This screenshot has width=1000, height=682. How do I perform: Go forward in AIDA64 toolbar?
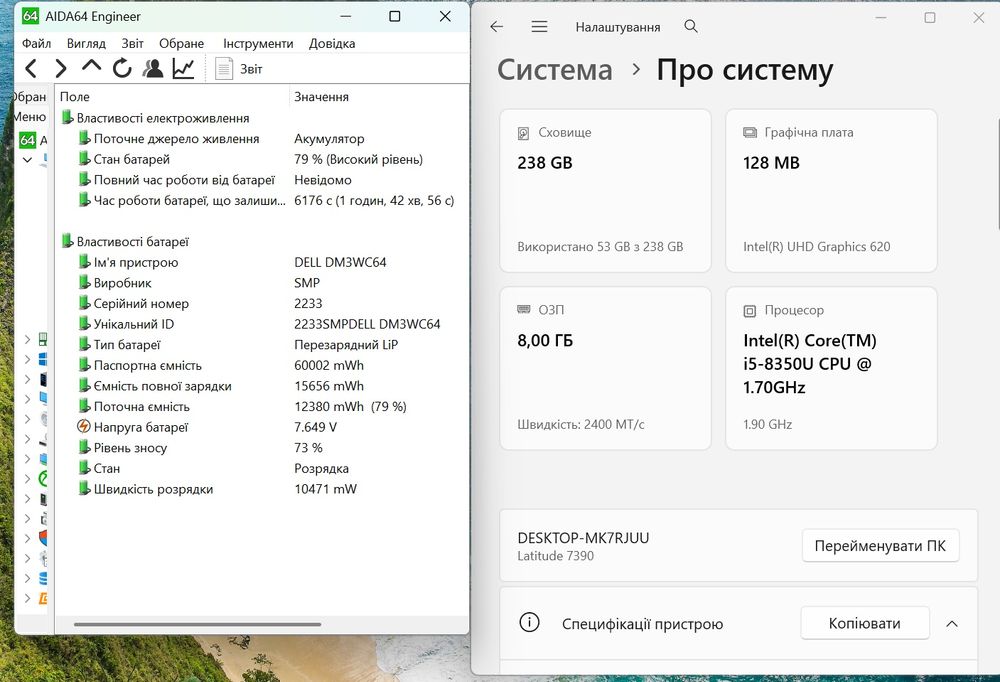[61, 68]
